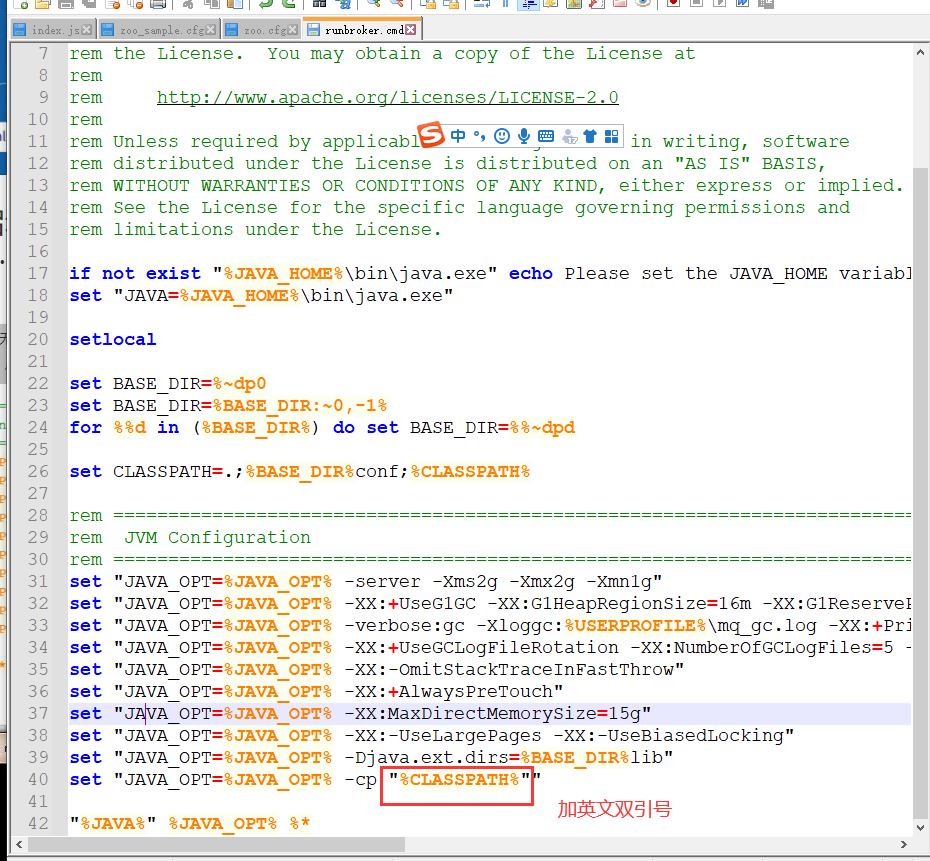Click the Print icon in the toolbar
The image size is (930, 861).
point(158,6)
